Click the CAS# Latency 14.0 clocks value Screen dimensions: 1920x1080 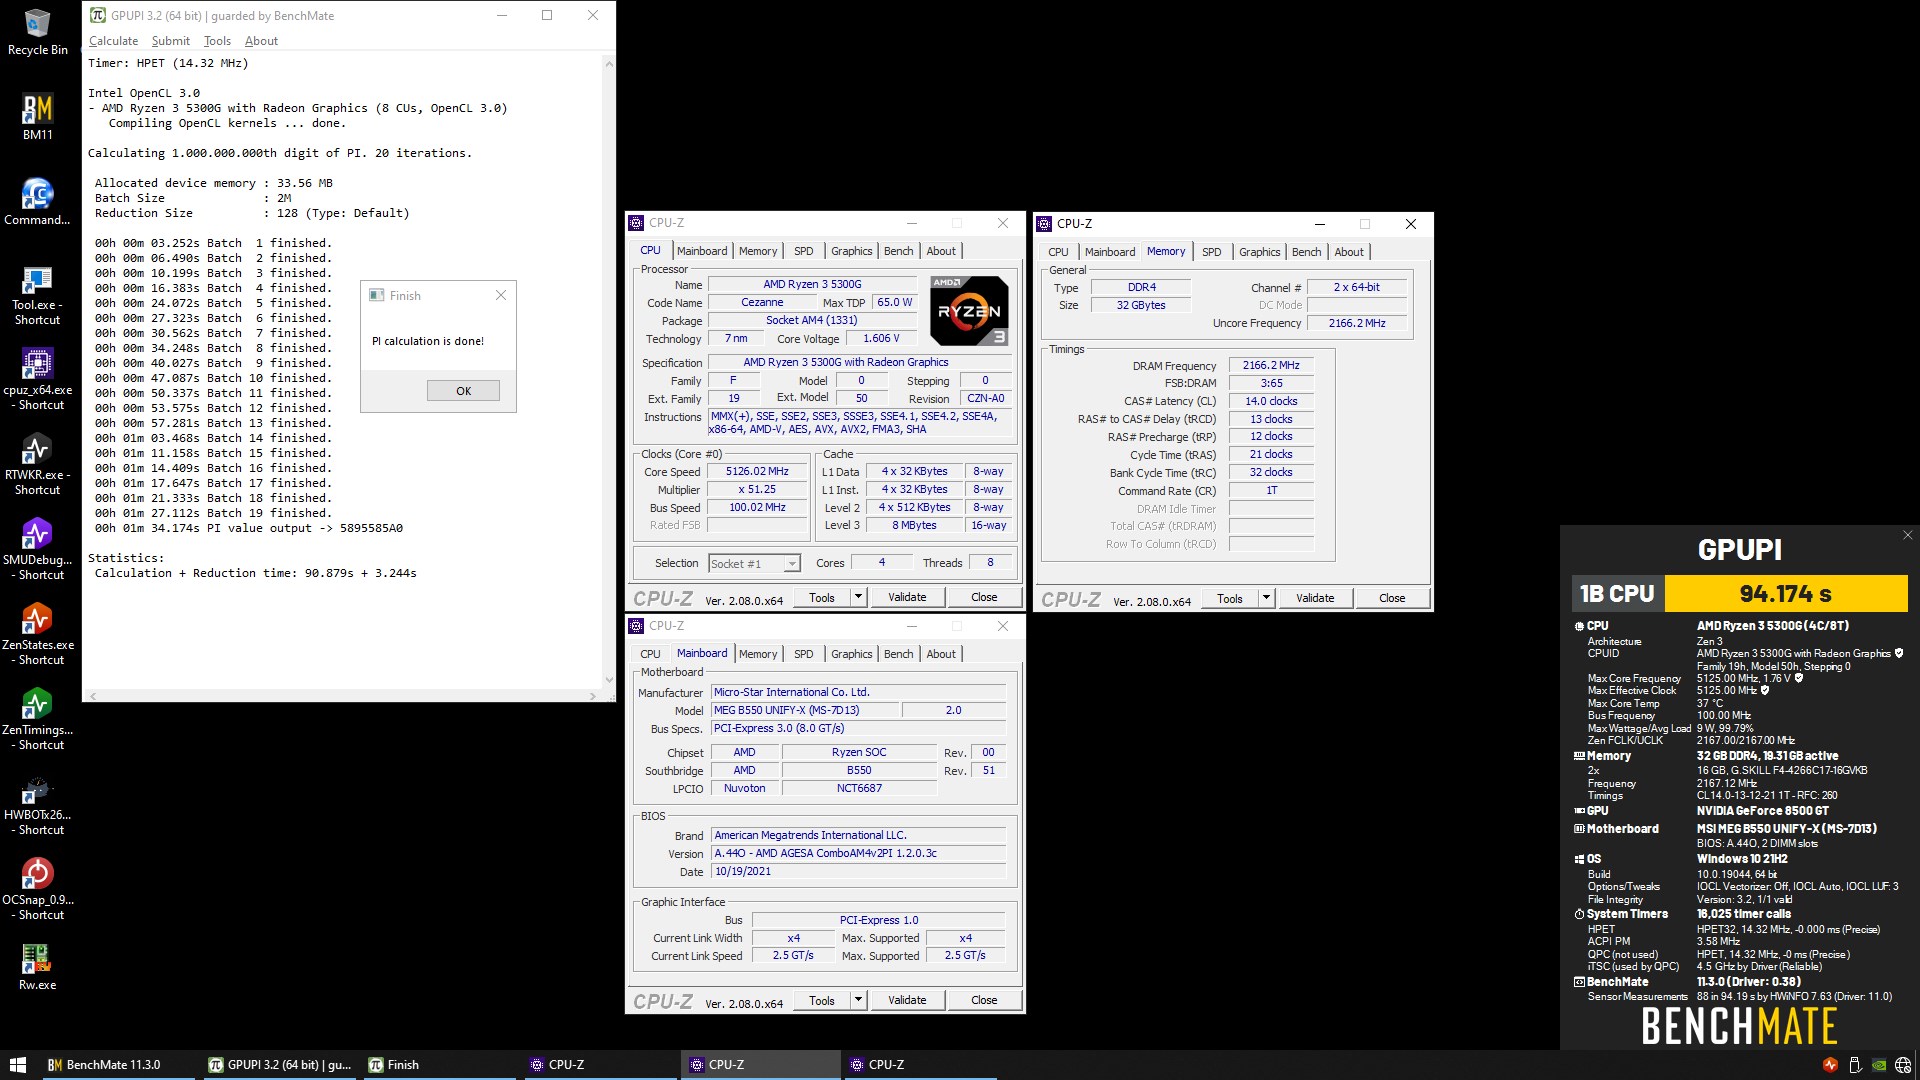[1271, 401]
